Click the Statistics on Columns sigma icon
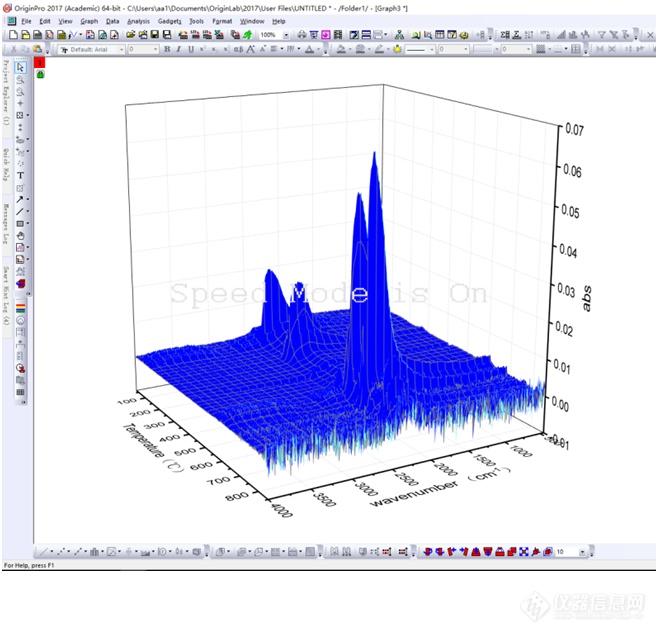This screenshot has height=634, width=658. tap(505, 35)
